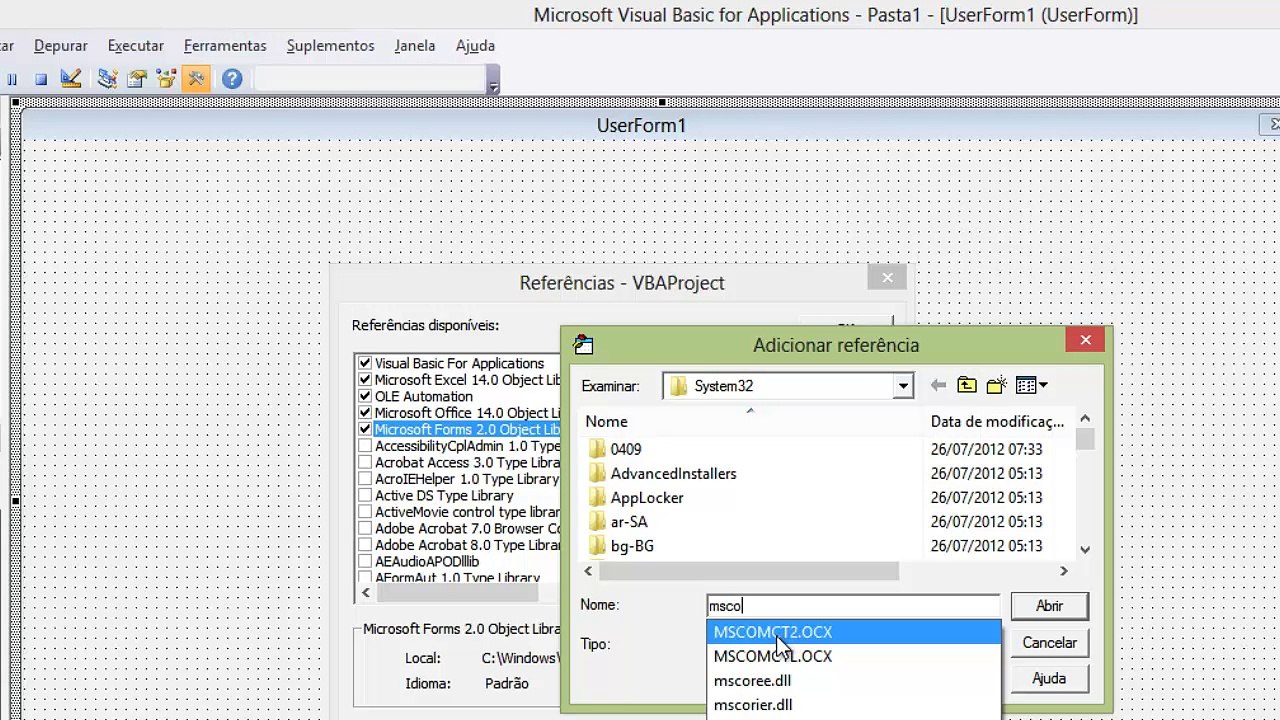Screen dimensions: 1280x720
Task: Go up one folder level icon
Action: 966,385
